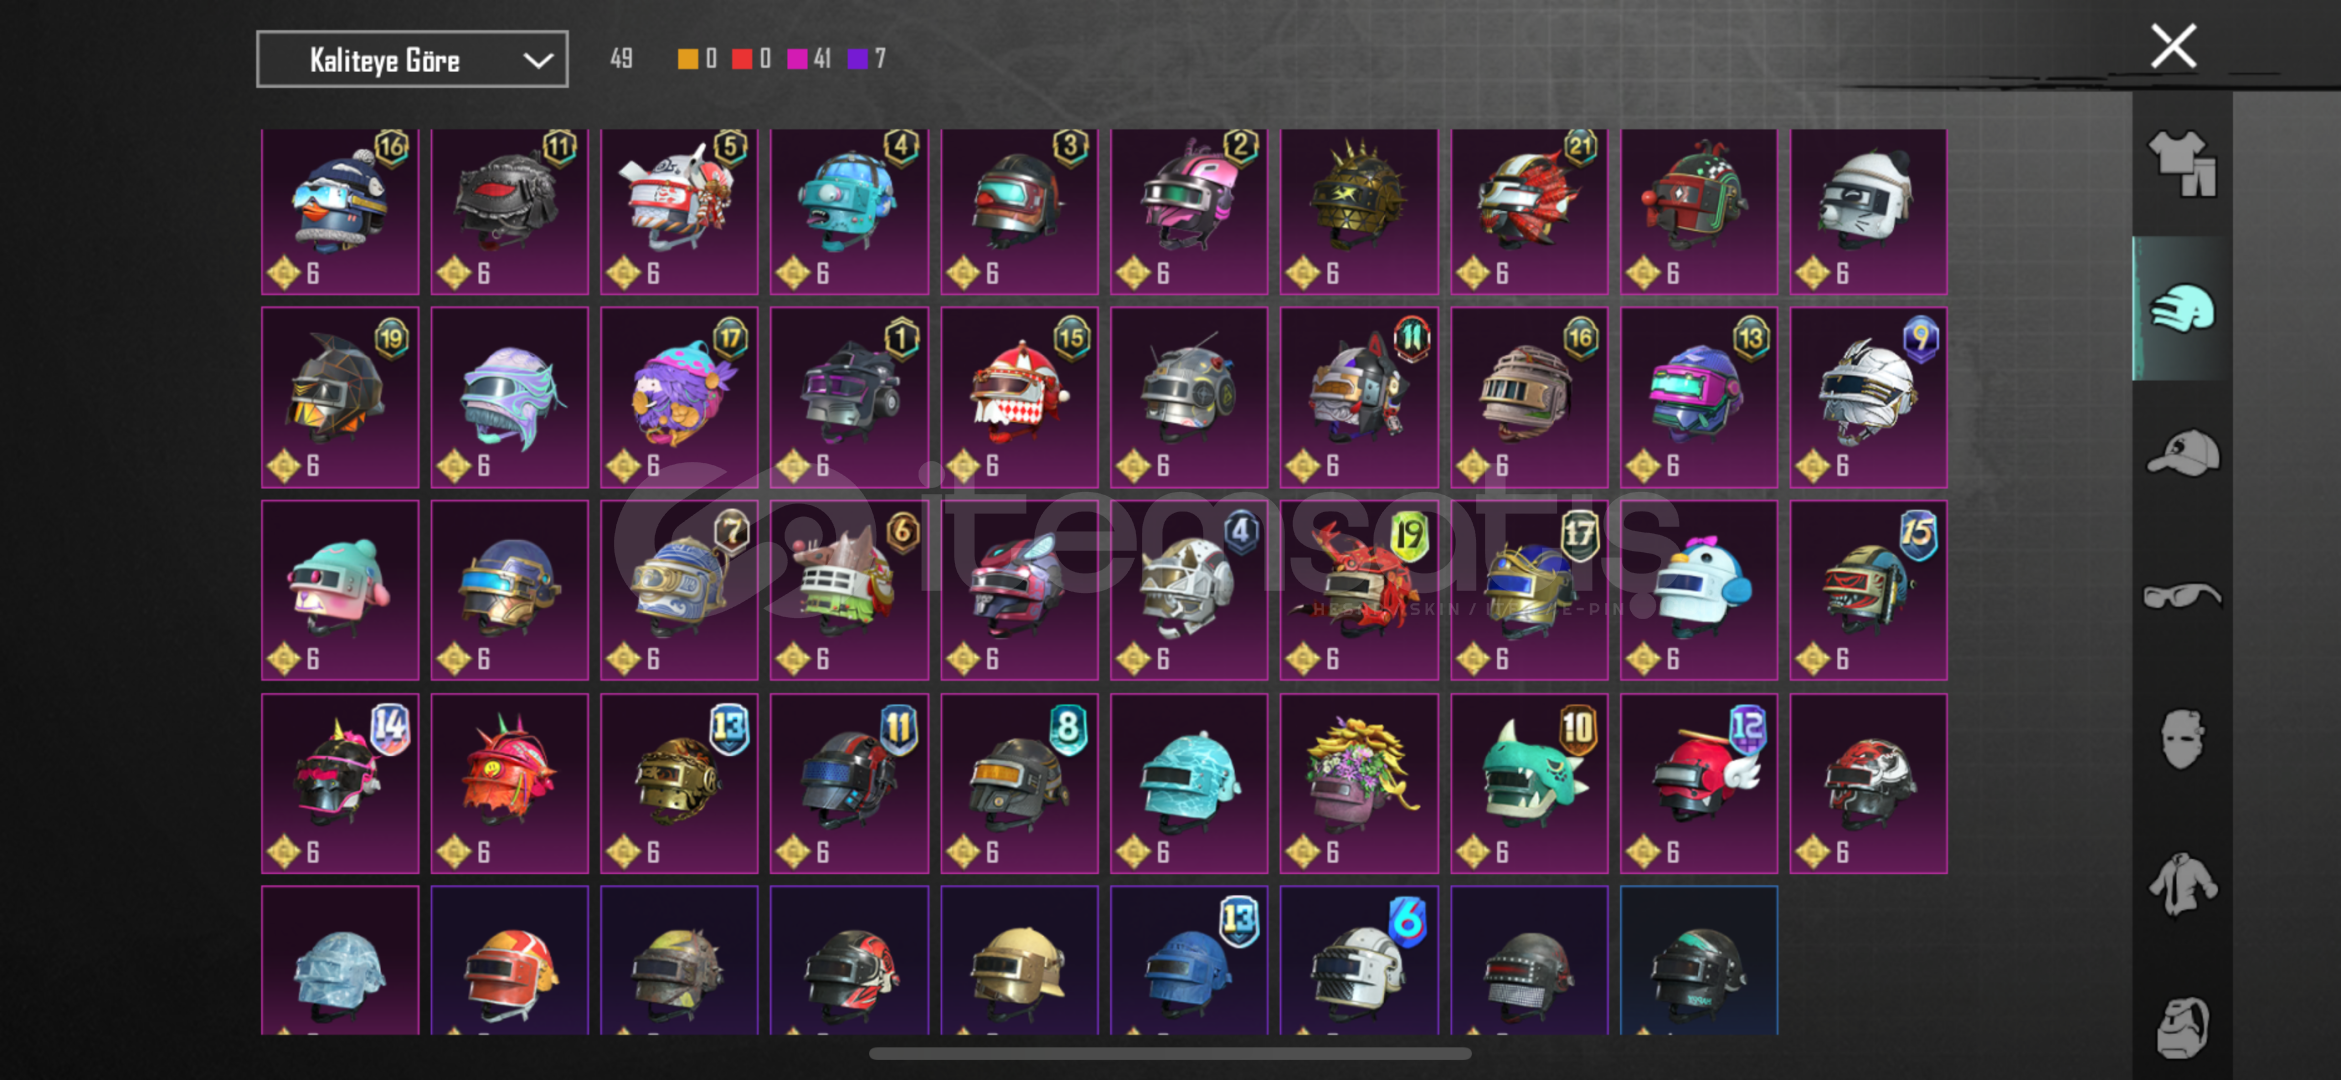
Task: Click the chevron arrow of the sort box
Action: [538, 60]
